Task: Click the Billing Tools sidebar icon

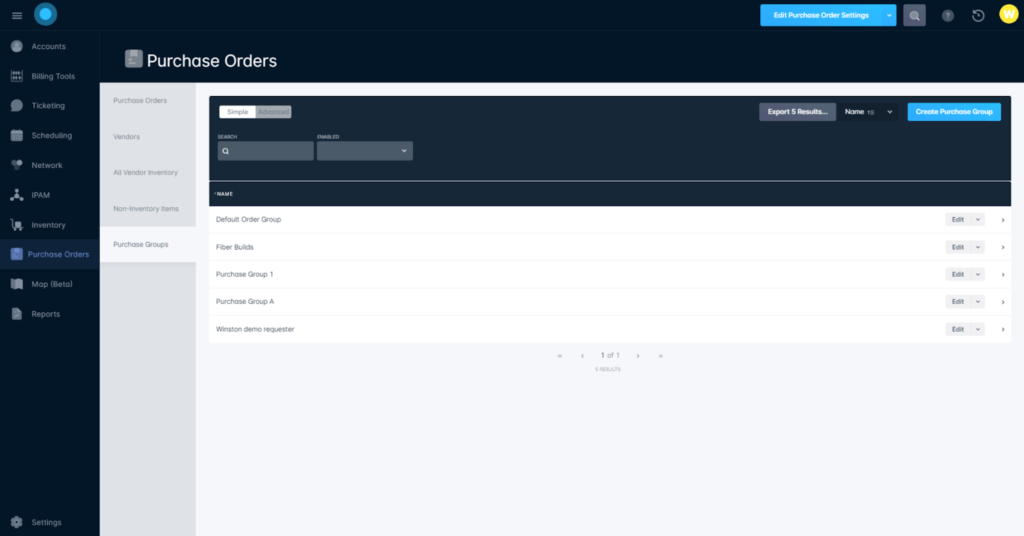Action: [17, 76]
